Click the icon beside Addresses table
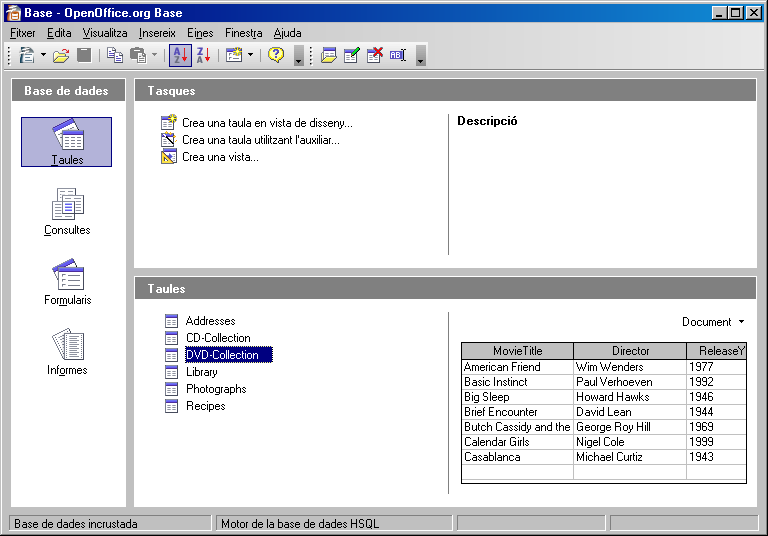768x536 pixels. pyautogui.click(x=171, y=321)
